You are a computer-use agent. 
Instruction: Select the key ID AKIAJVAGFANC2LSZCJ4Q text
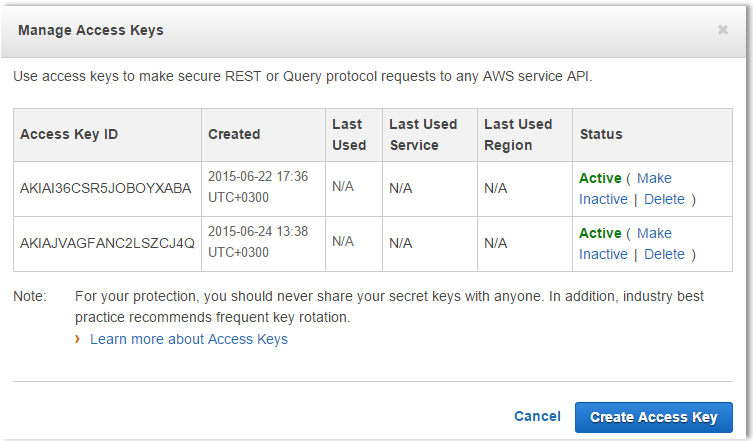click(x=107, y=242)
